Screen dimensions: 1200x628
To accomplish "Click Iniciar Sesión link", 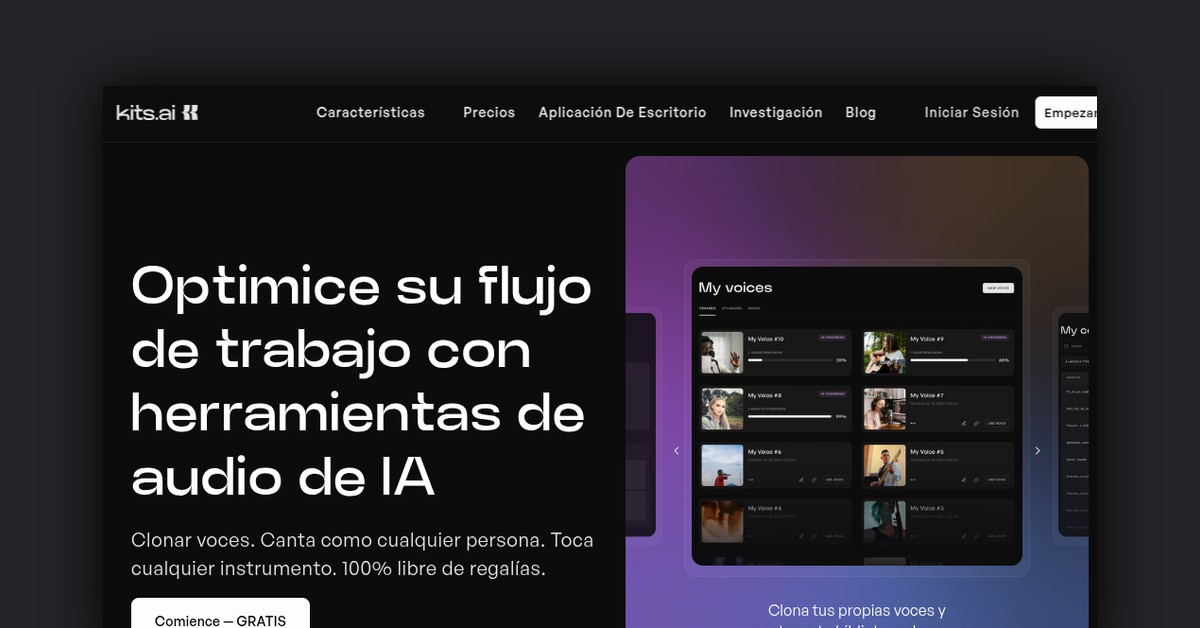I will tap(971, 113).
